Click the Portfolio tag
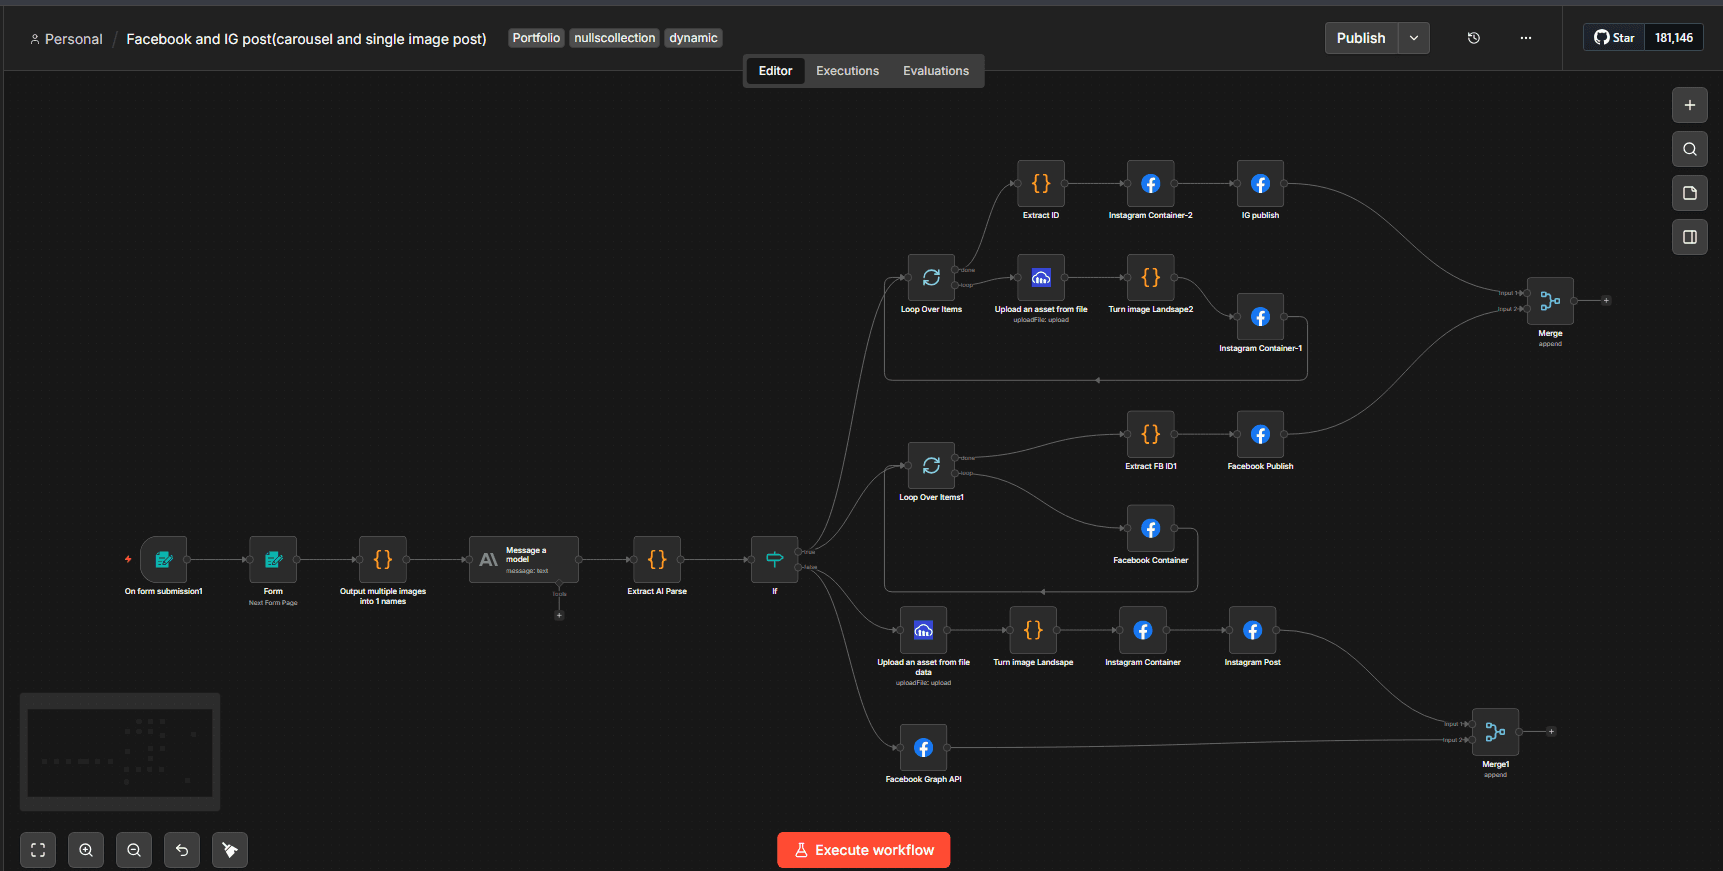Viewport: 1723px width, 871px height. (536, 38)
